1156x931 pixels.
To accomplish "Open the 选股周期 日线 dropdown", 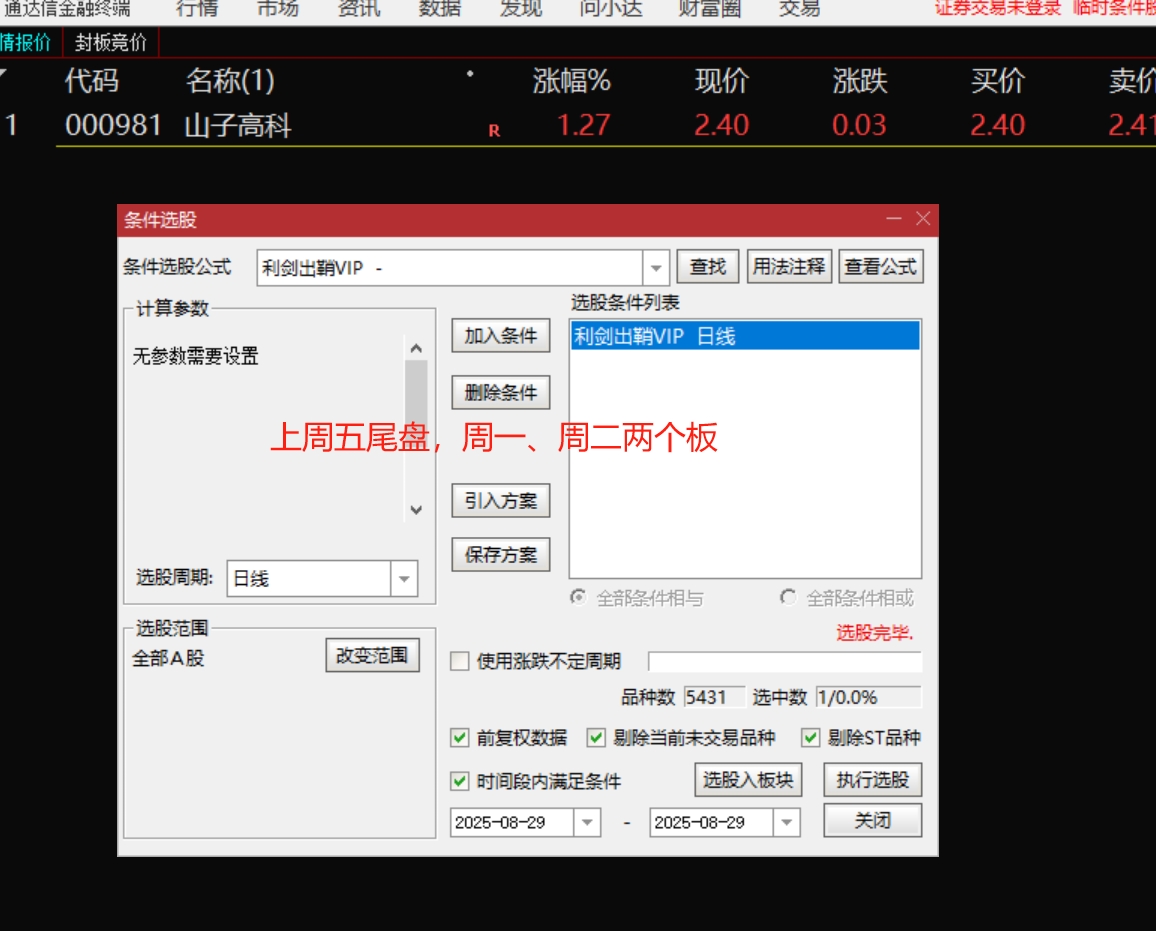I will pos(404,579).
